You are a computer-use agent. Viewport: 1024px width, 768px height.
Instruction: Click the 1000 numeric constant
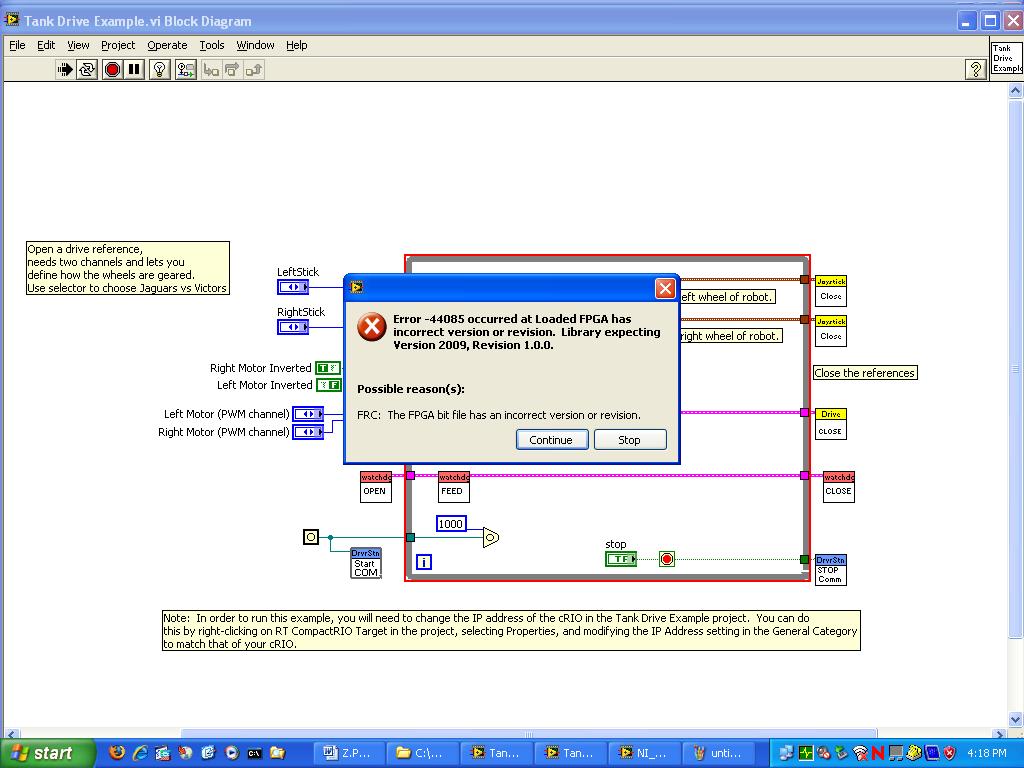(451, 524)
